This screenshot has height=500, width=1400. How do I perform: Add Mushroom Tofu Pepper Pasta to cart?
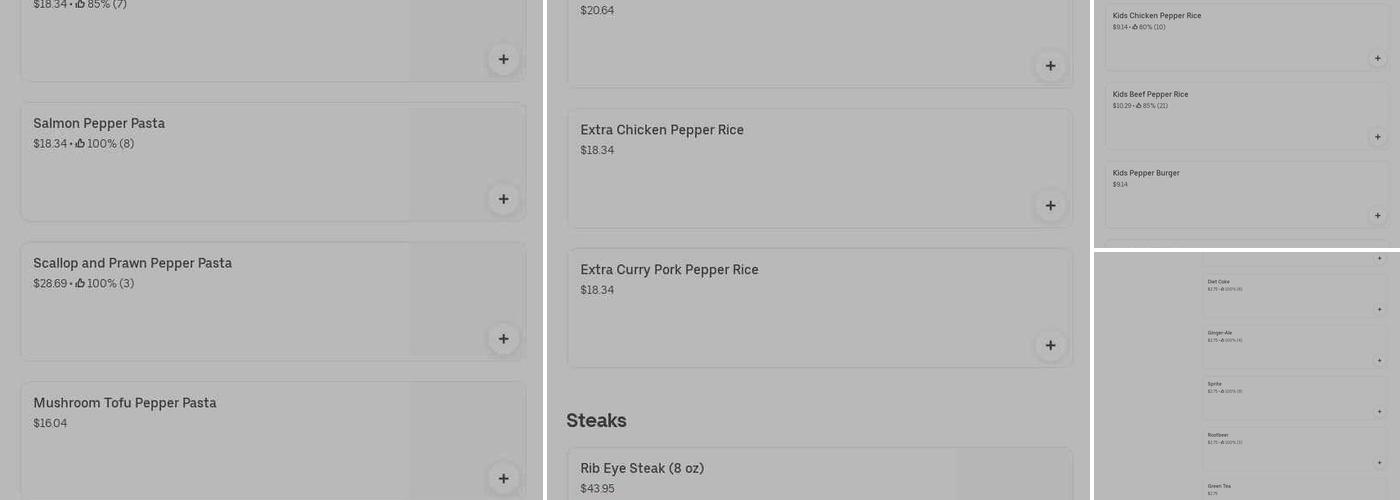click(503, 478)
